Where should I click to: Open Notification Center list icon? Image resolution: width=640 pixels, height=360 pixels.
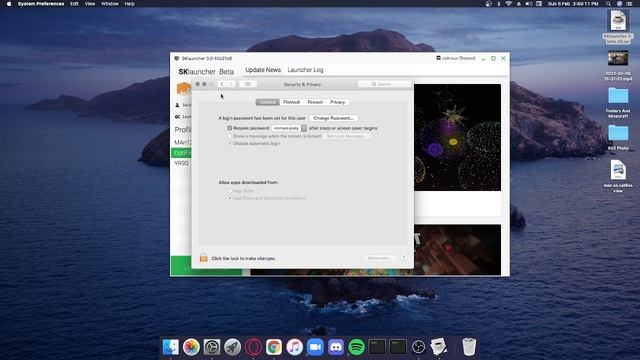[x=629, y=4]
